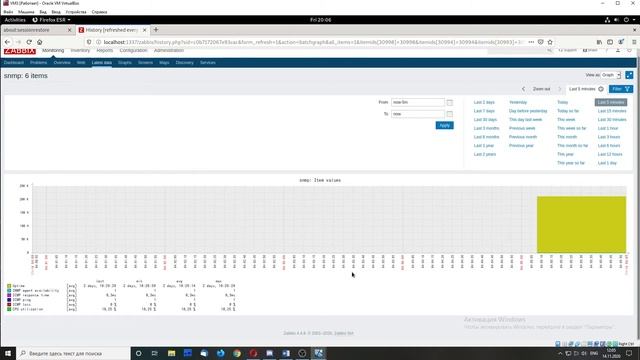Open the Configuration menu
This screenshot has width=640, height=360.
[x=133, y=51]
